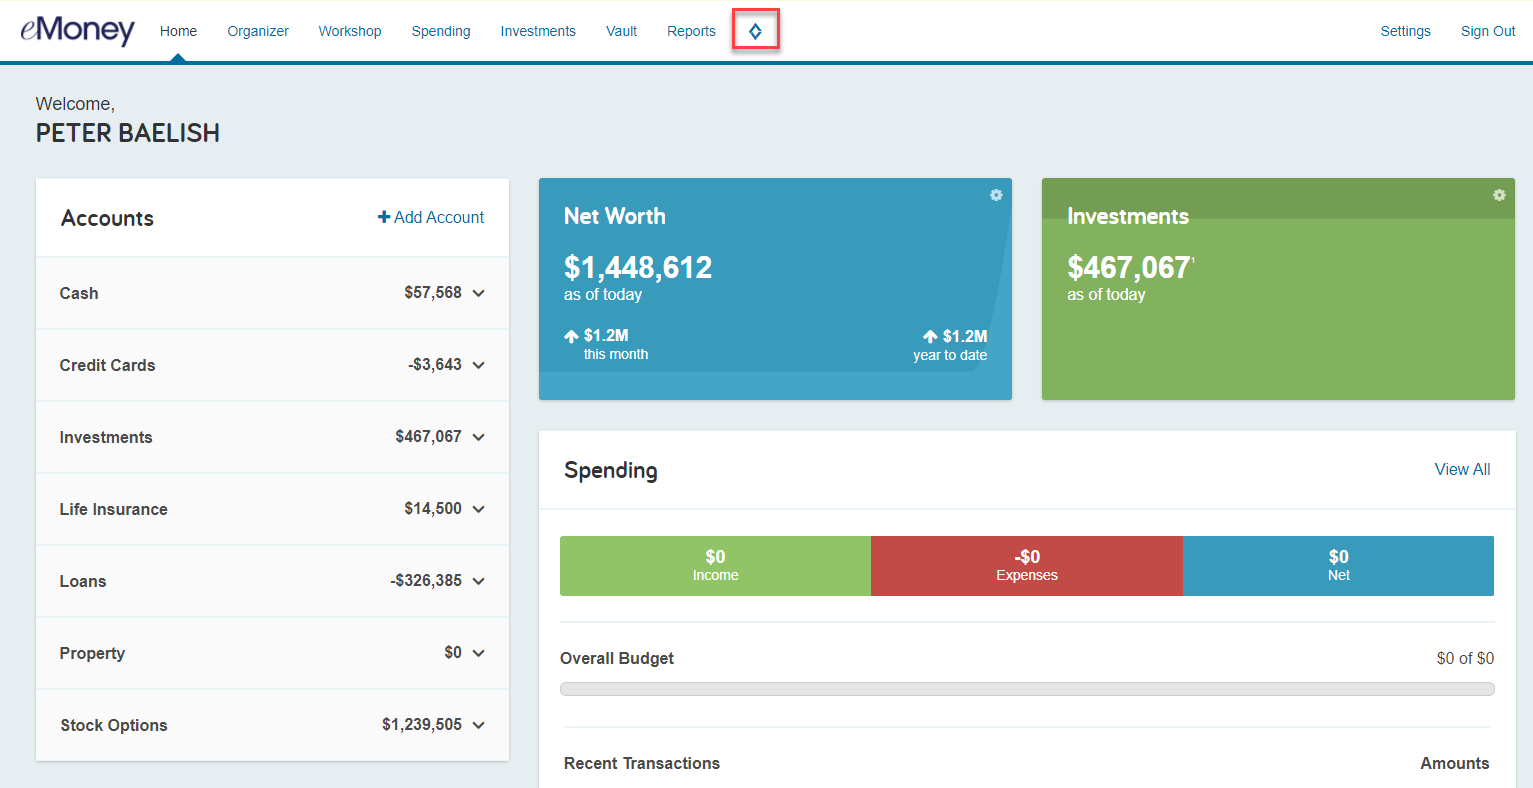
Task: Open the Reports menu
Action: [x=691, y=31]
